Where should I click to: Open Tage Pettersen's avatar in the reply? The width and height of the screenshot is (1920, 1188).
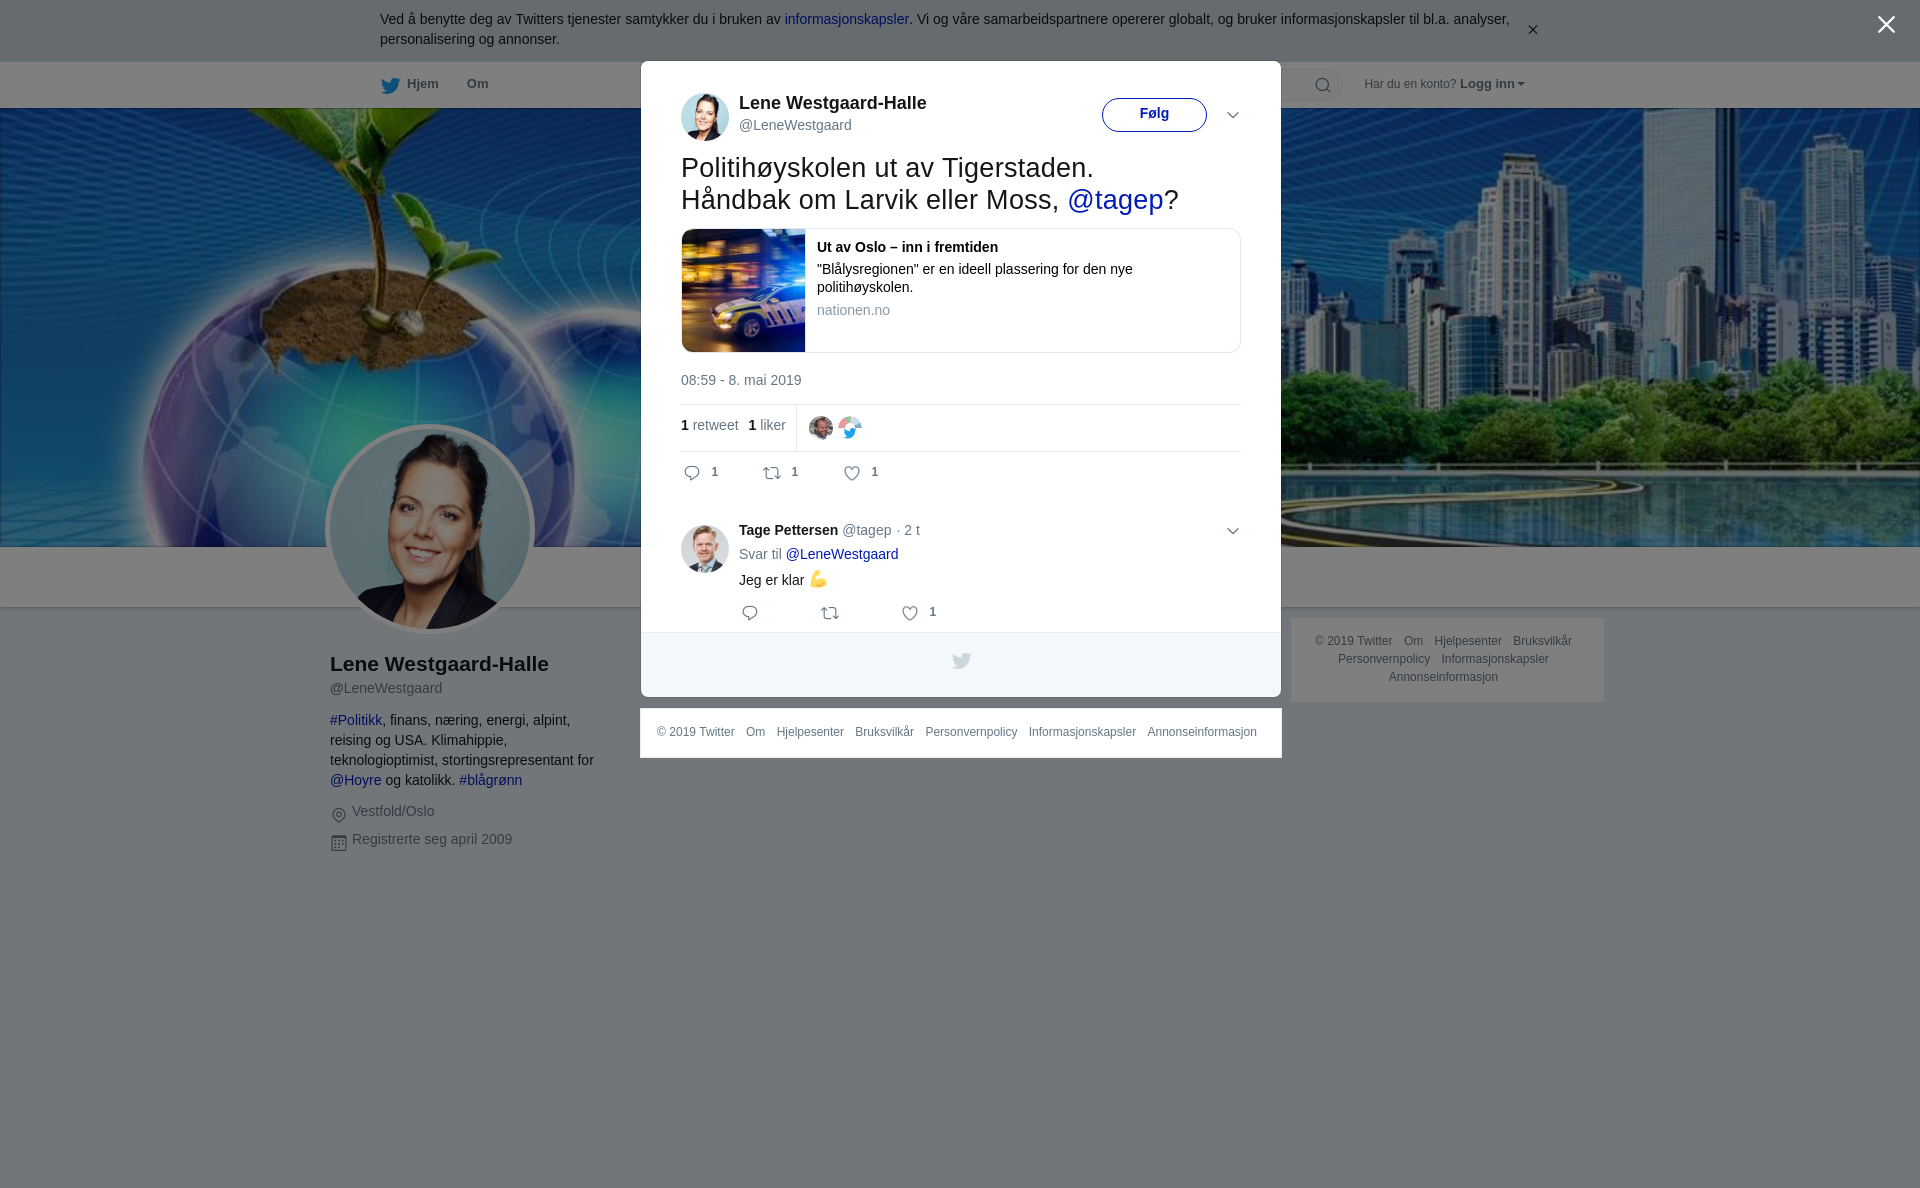click(705, 549)
